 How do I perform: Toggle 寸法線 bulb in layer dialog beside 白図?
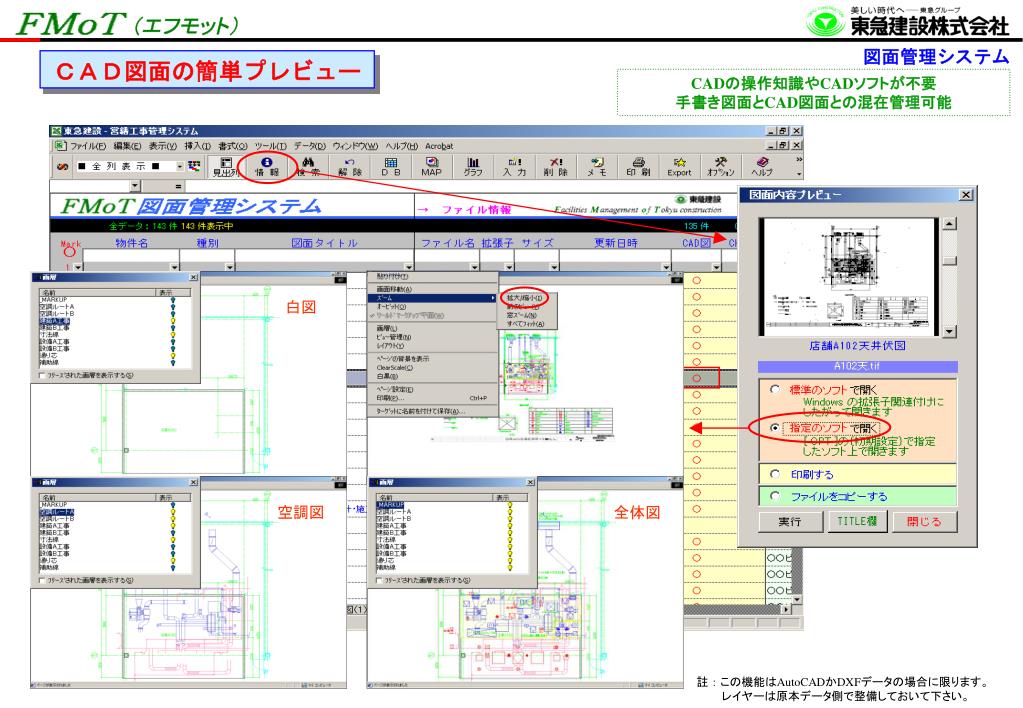pos(173,335)
